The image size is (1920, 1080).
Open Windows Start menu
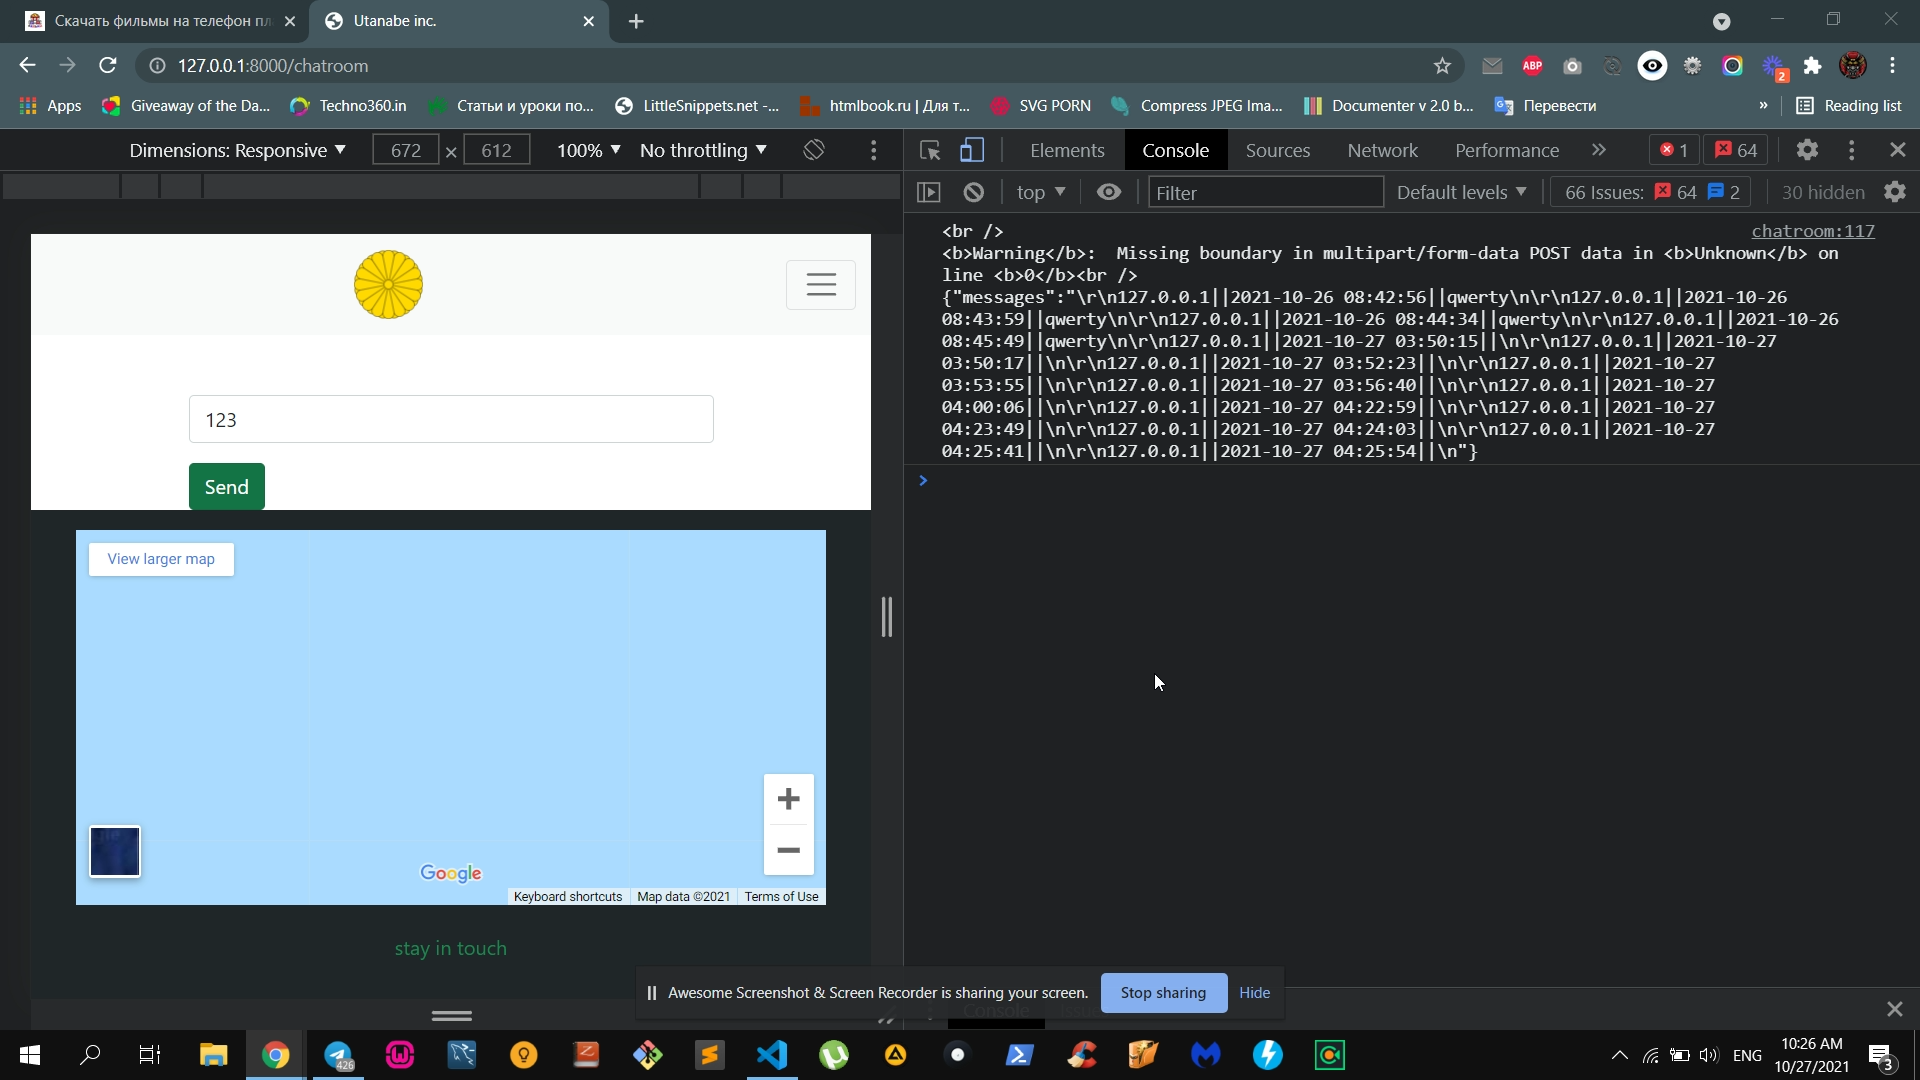pos(30,1055)
